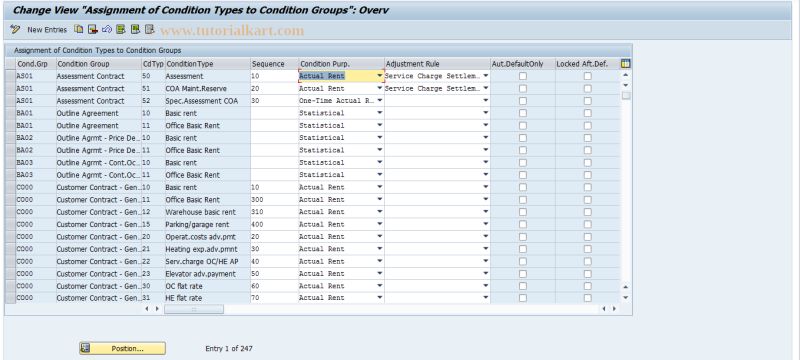Screen dimensions: 800x360
Task: Open the table column settings icon
Action: pos(626,64)
